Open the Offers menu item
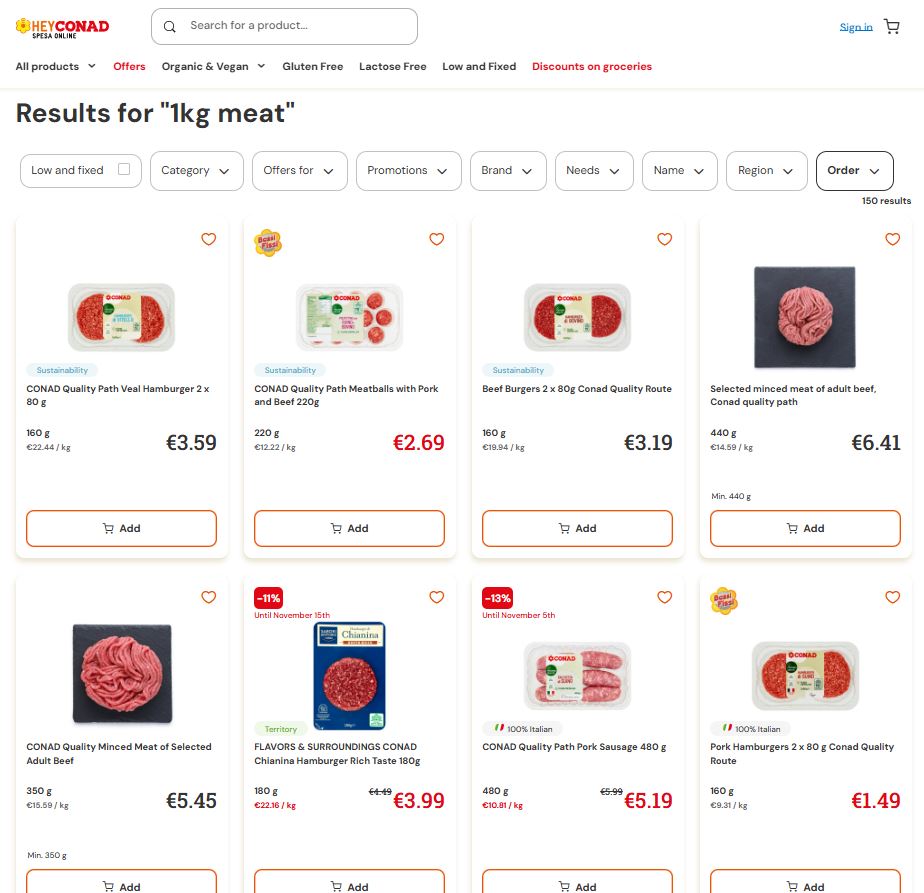 pos(129,67)
